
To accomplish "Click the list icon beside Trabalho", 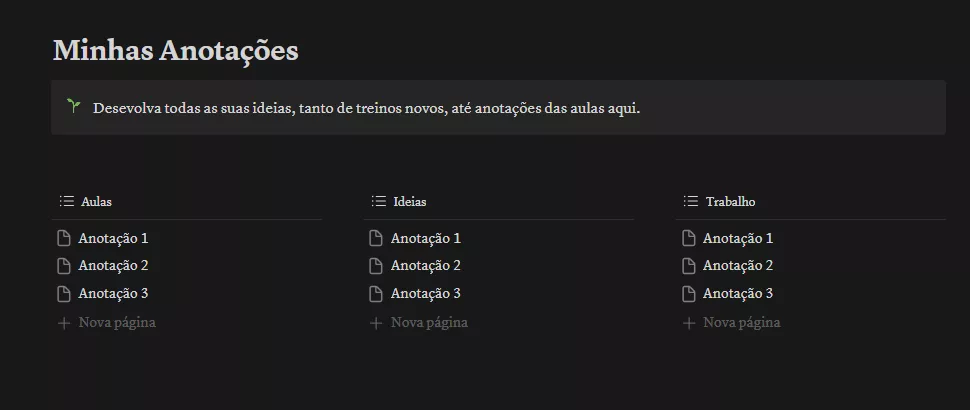I will [x=691, y=201].
